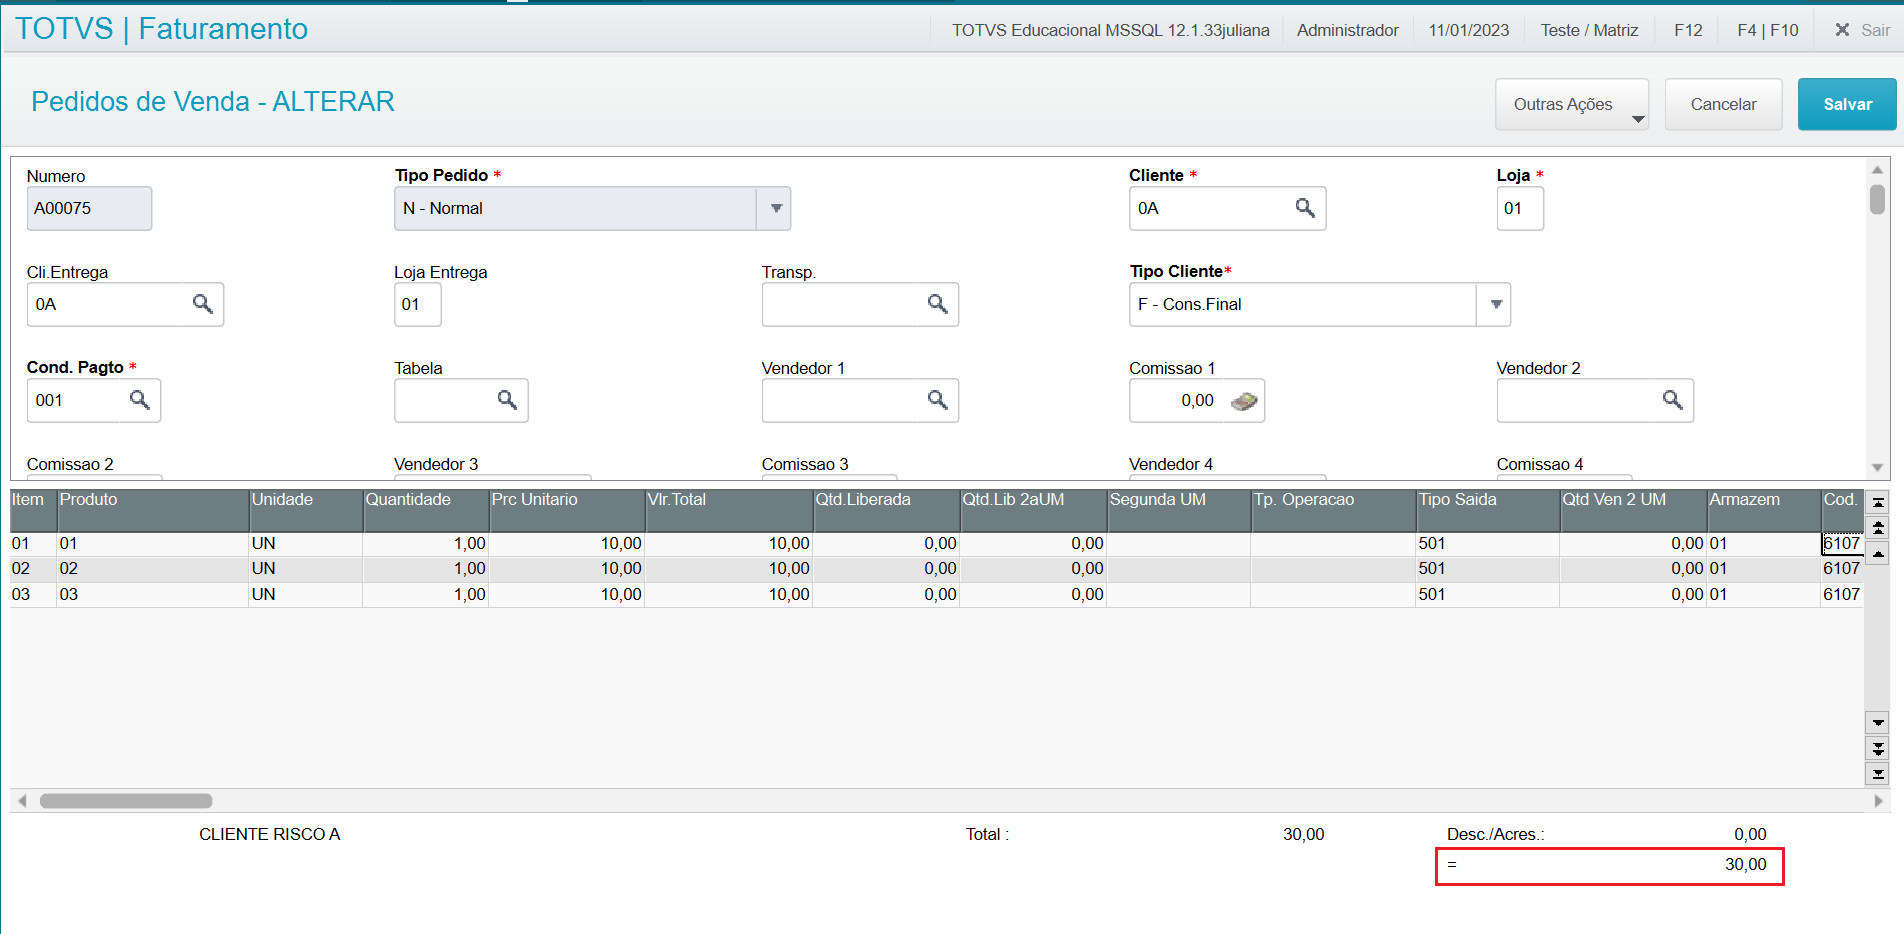Click the Teste / Matriz top bar item
The width and height of the screenshot is (1904, 934).
coord(1589,30)
